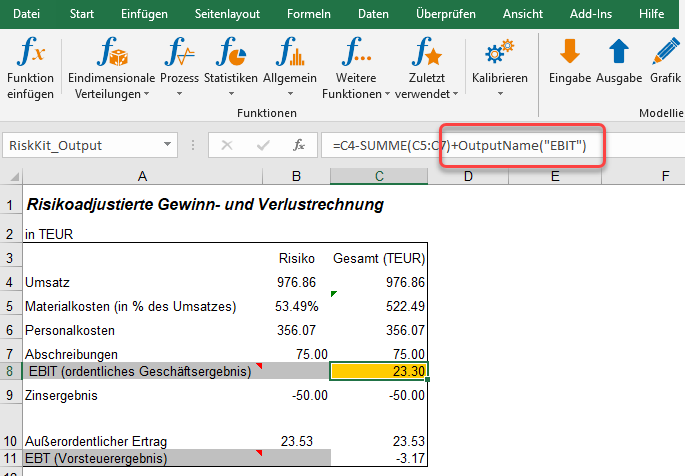Switch to the Start tab
The height and width of the screenshot is (476, 685).
pyautogui.click(x=82, y=14)
